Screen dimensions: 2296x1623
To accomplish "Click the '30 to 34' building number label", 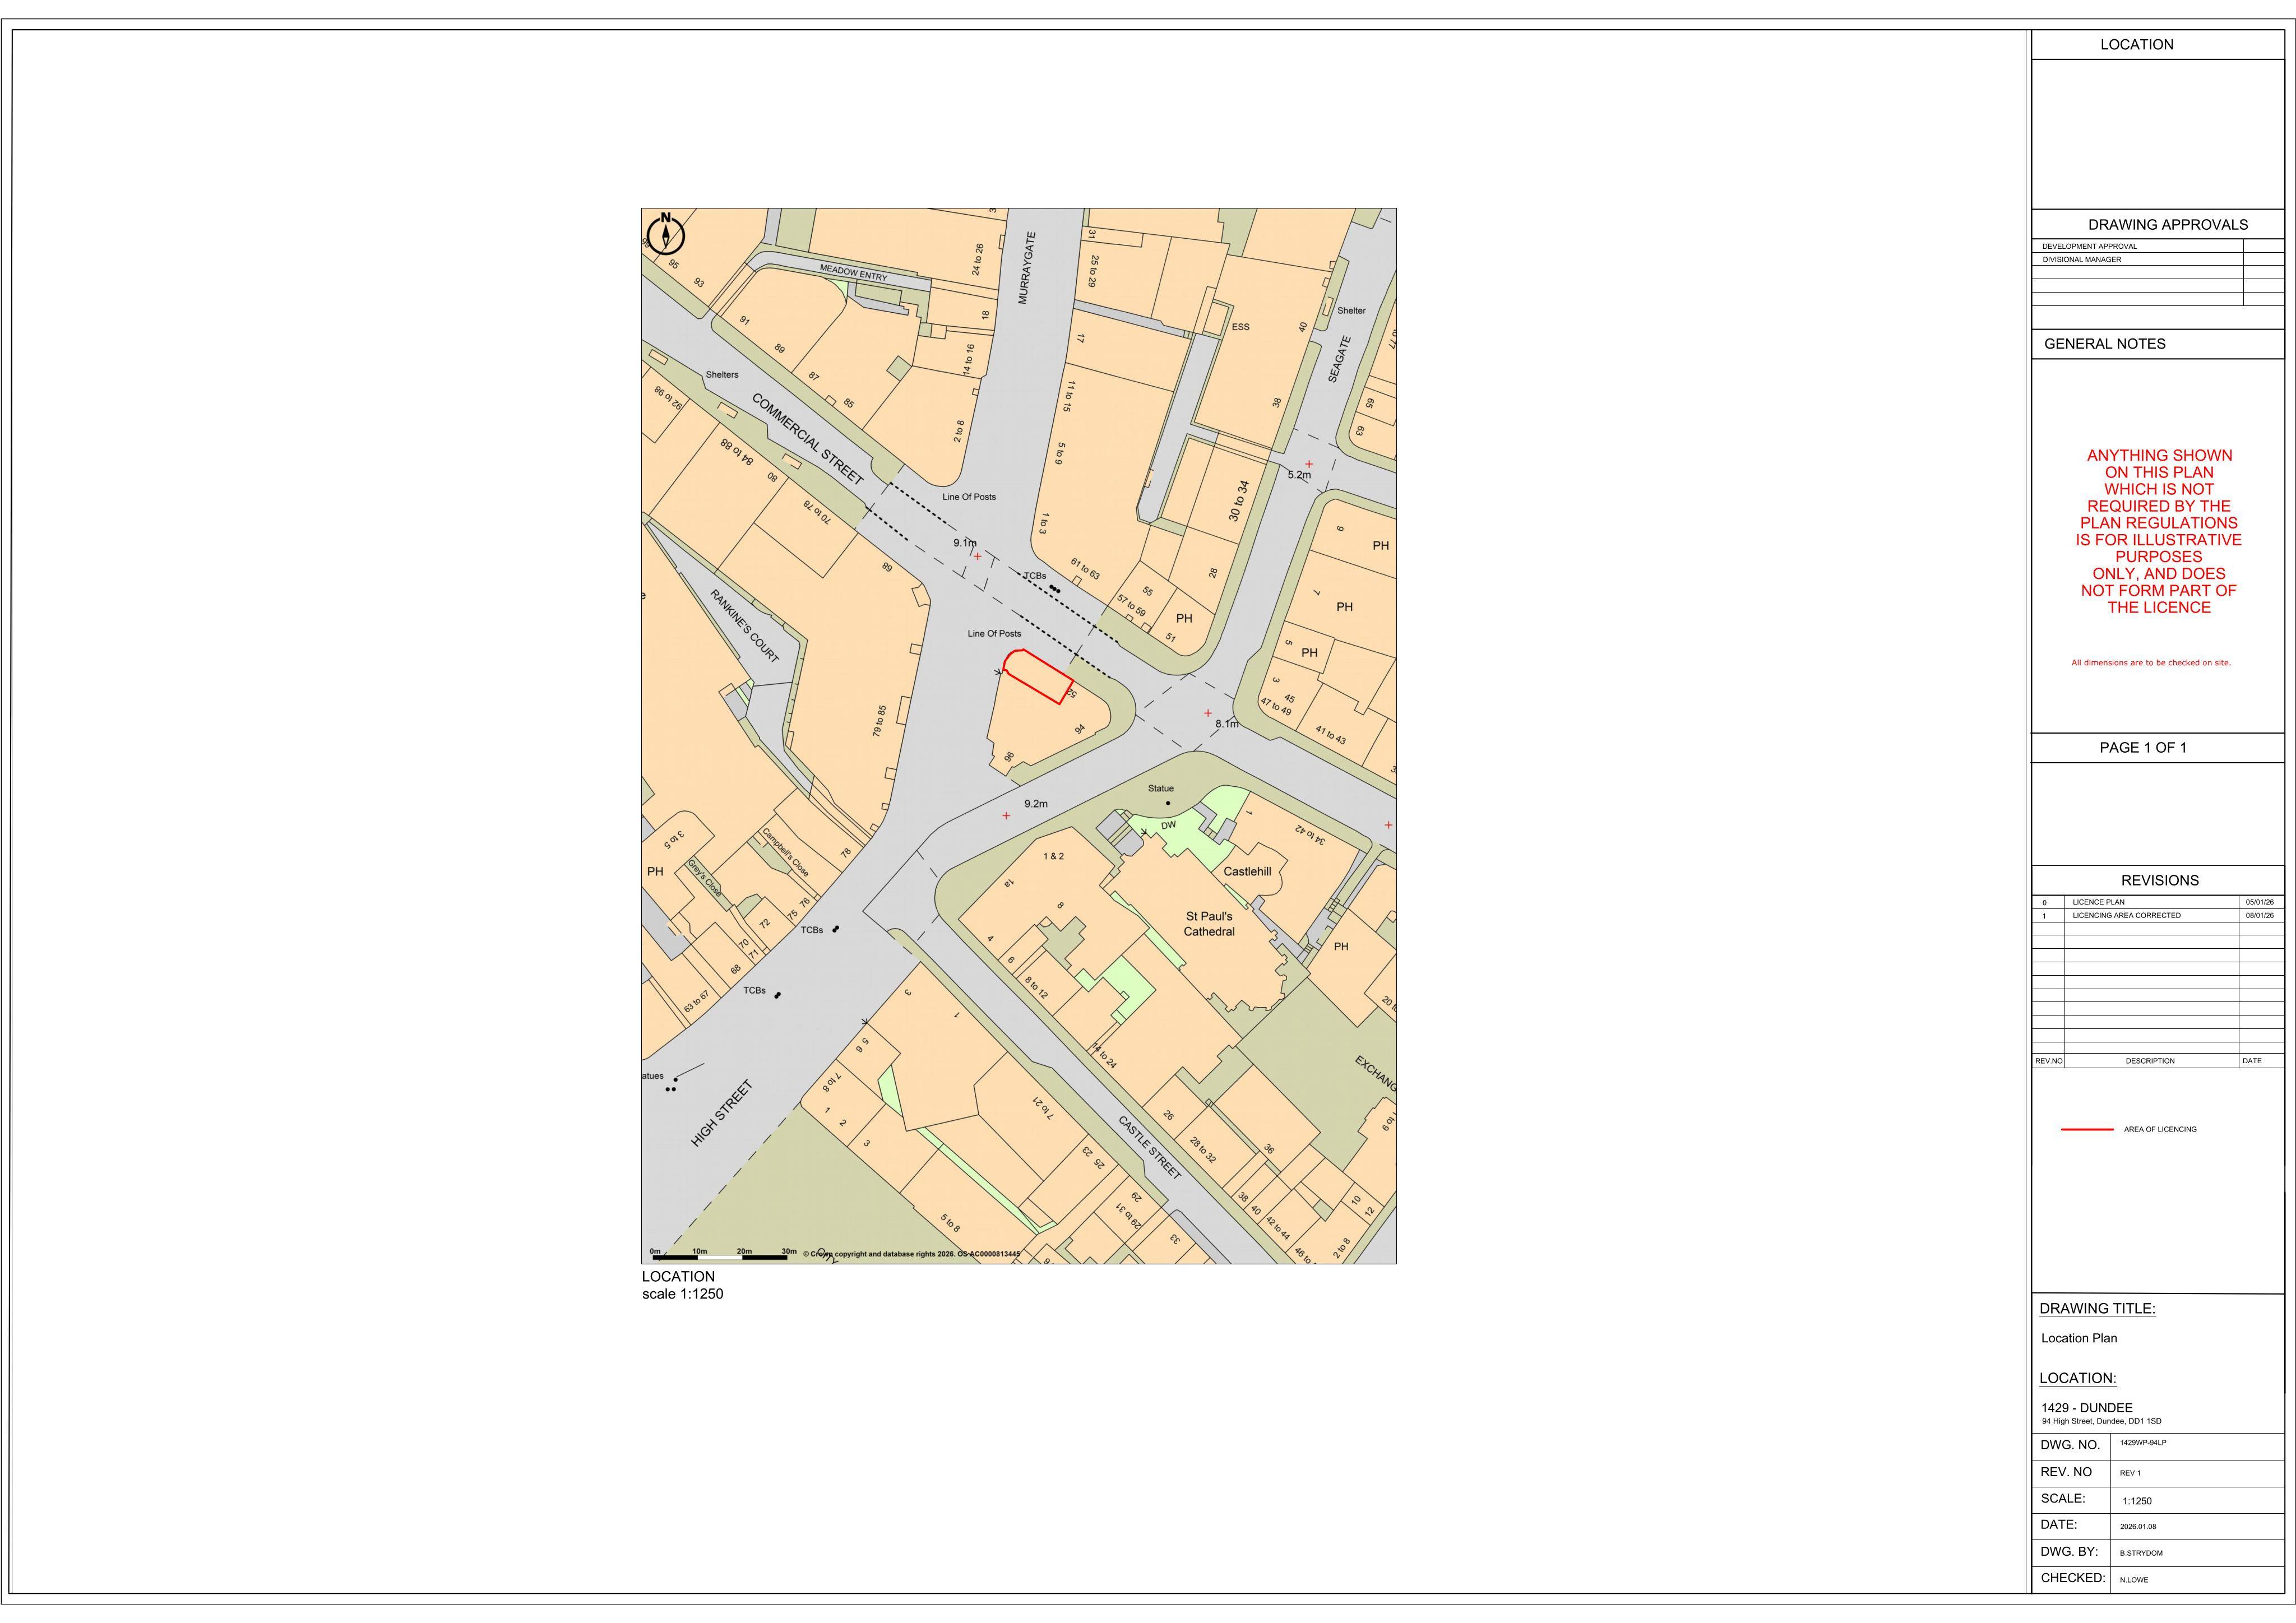I will (x=1238, y=501).
